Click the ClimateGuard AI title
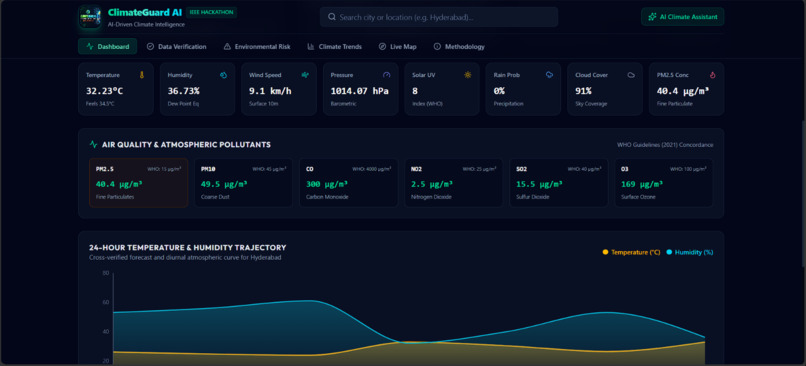This screenshot has width=806, height=366. [x=145, y=12]
